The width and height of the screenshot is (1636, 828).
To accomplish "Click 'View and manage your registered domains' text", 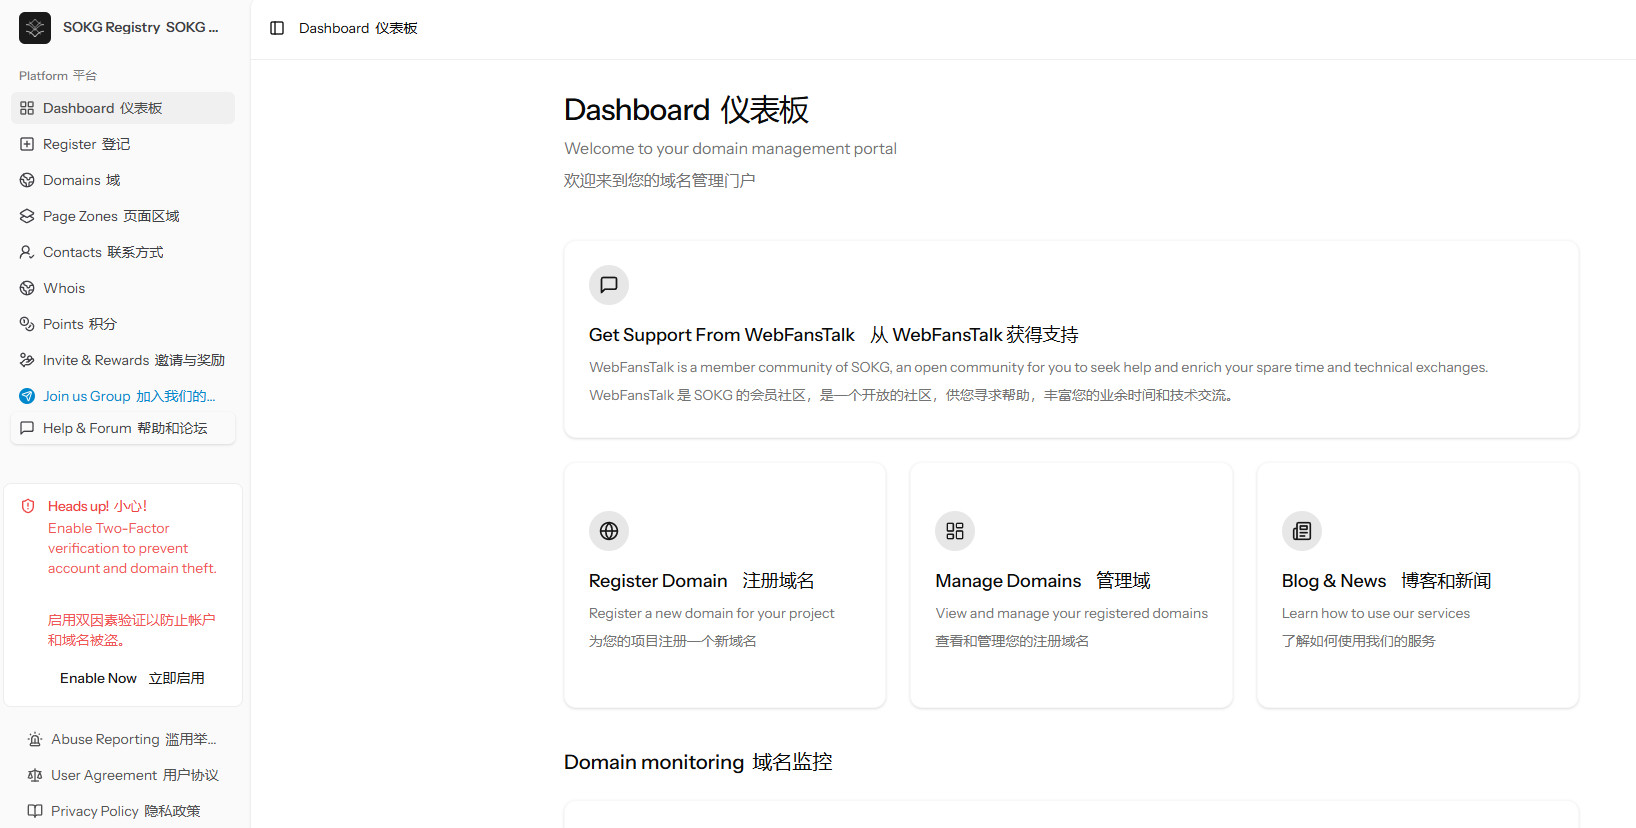I will coord(1071,613).
